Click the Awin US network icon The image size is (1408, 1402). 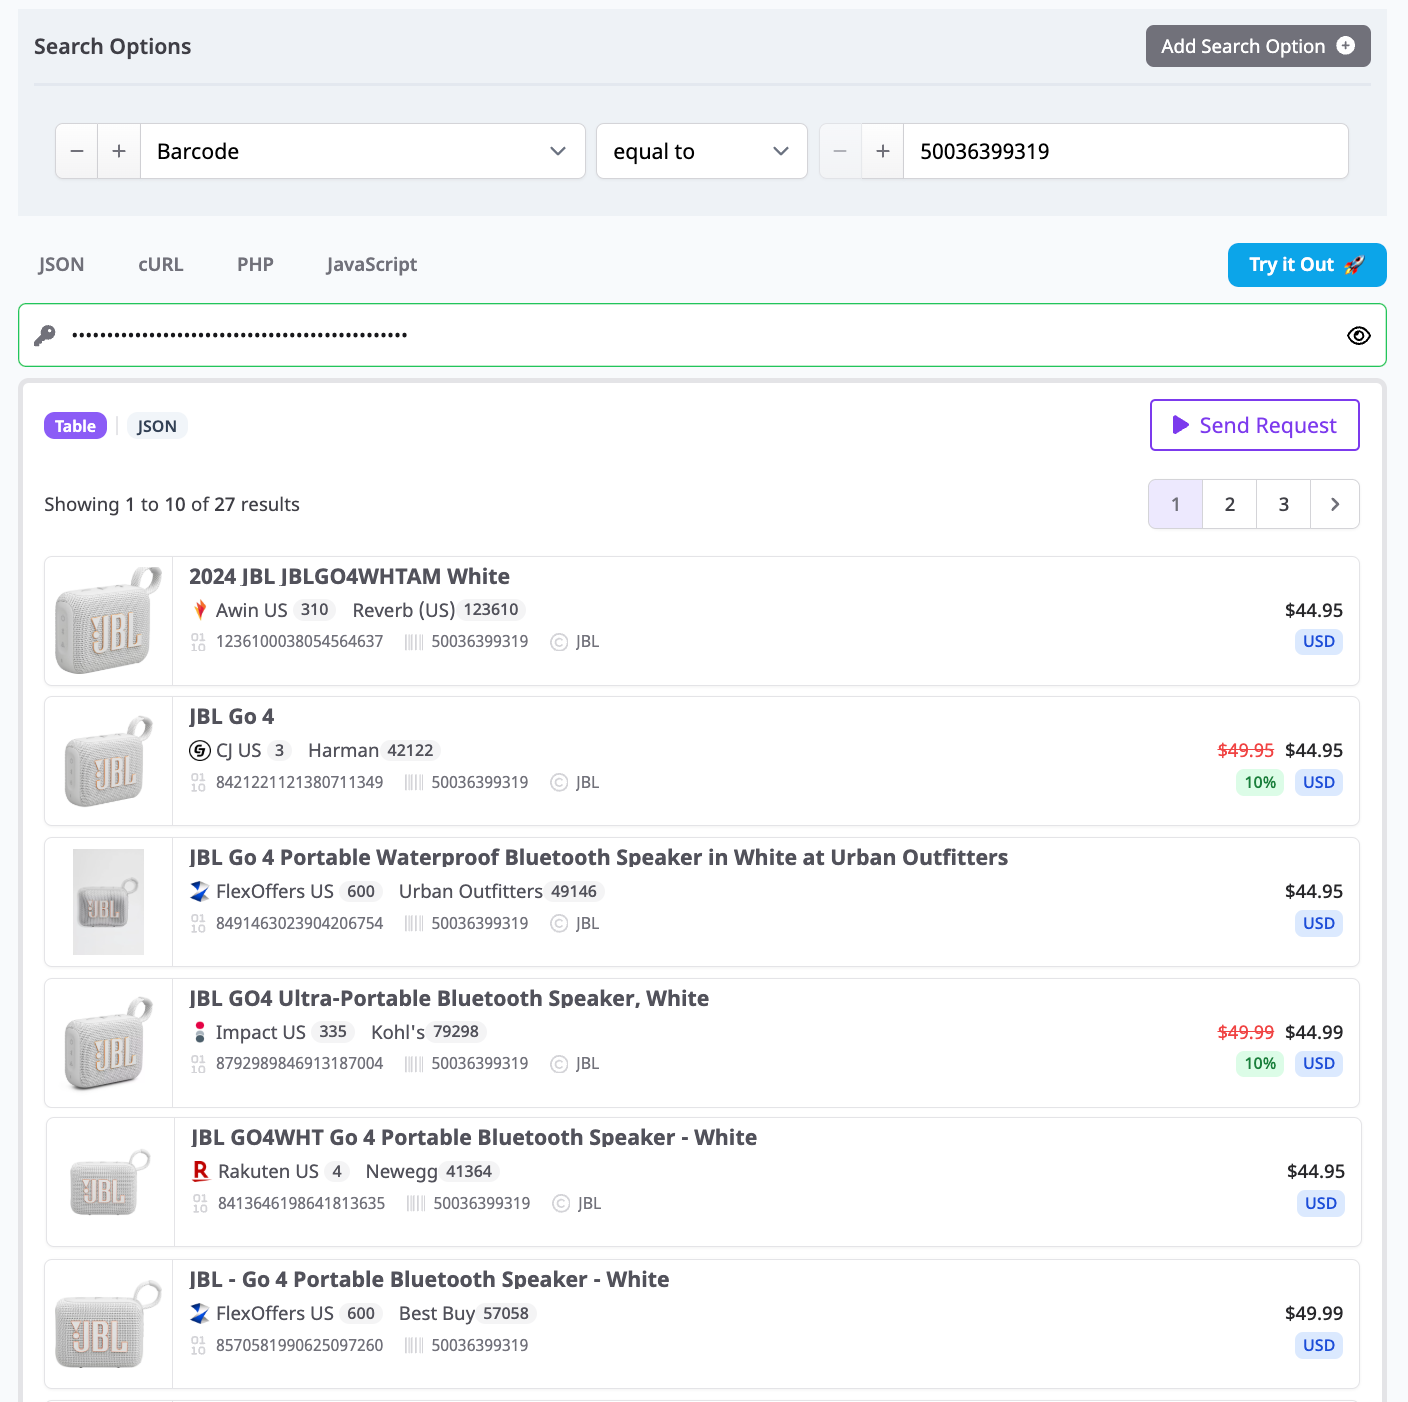200,610
